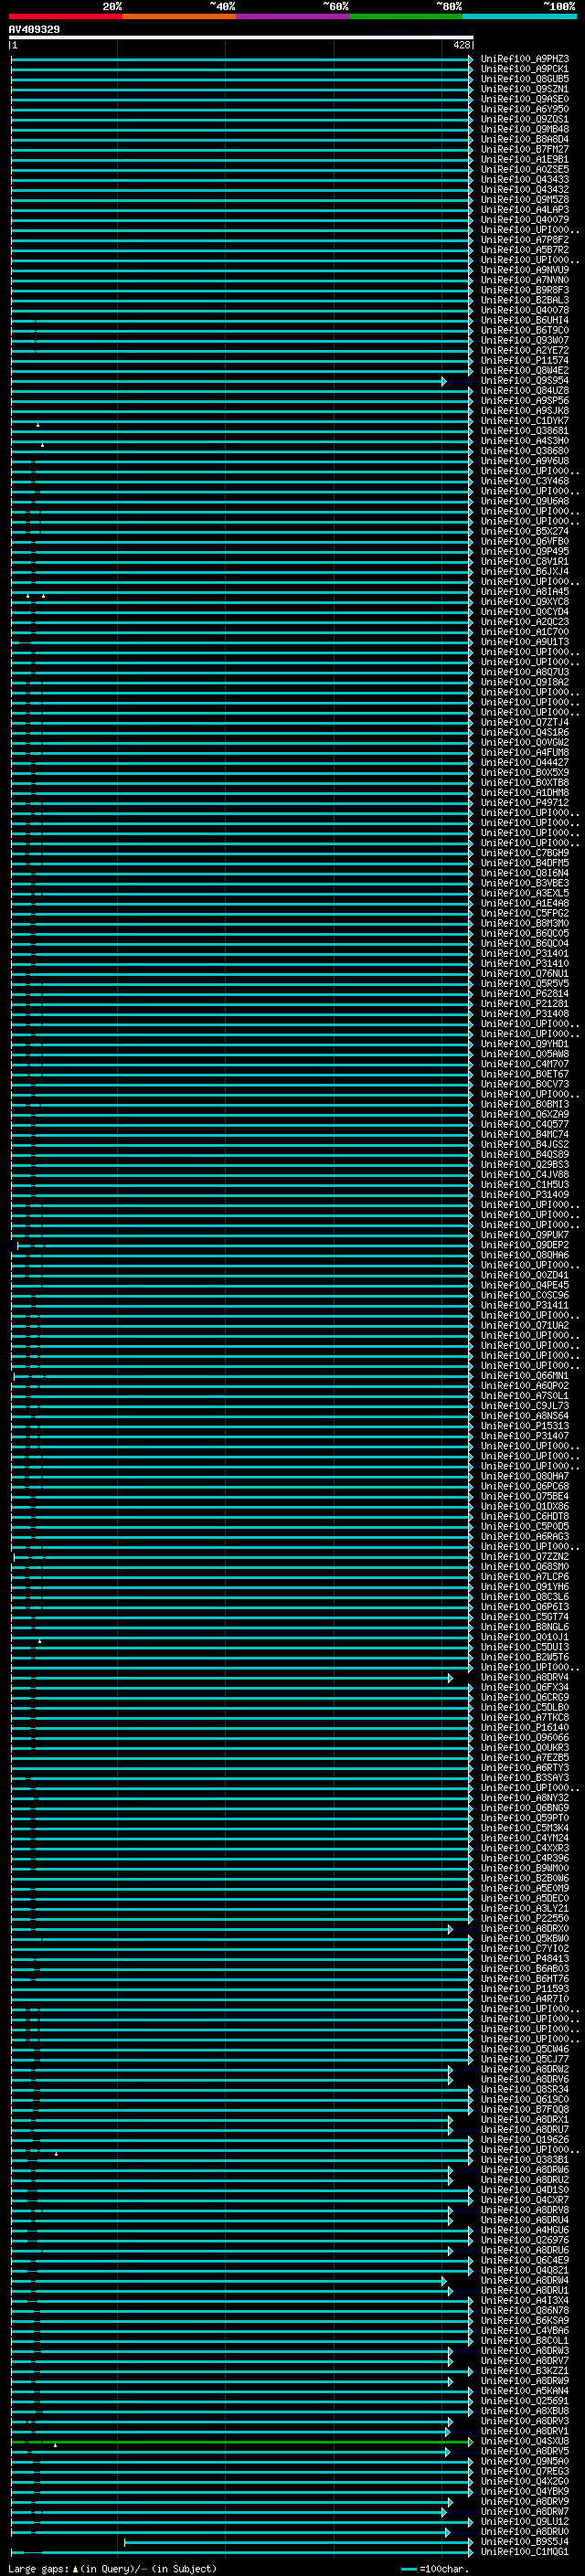Select the UniRef100_P48413 label
585x2576 pixels.
pyautogui.click(x=524, y=1958)
